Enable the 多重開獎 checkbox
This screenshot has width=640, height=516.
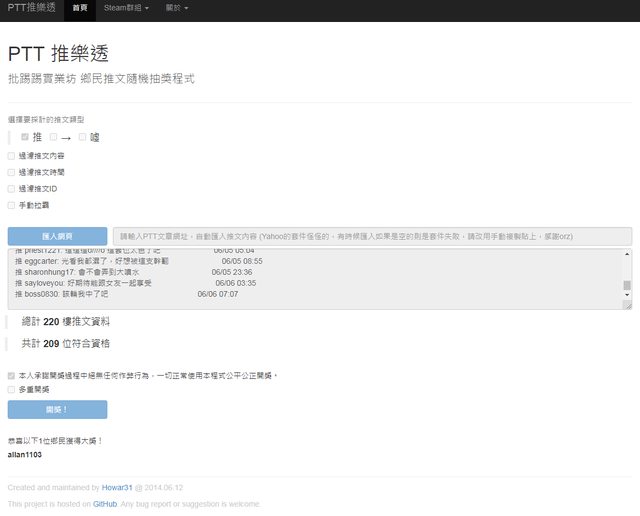pyautogui.click(x=11, y=389)
